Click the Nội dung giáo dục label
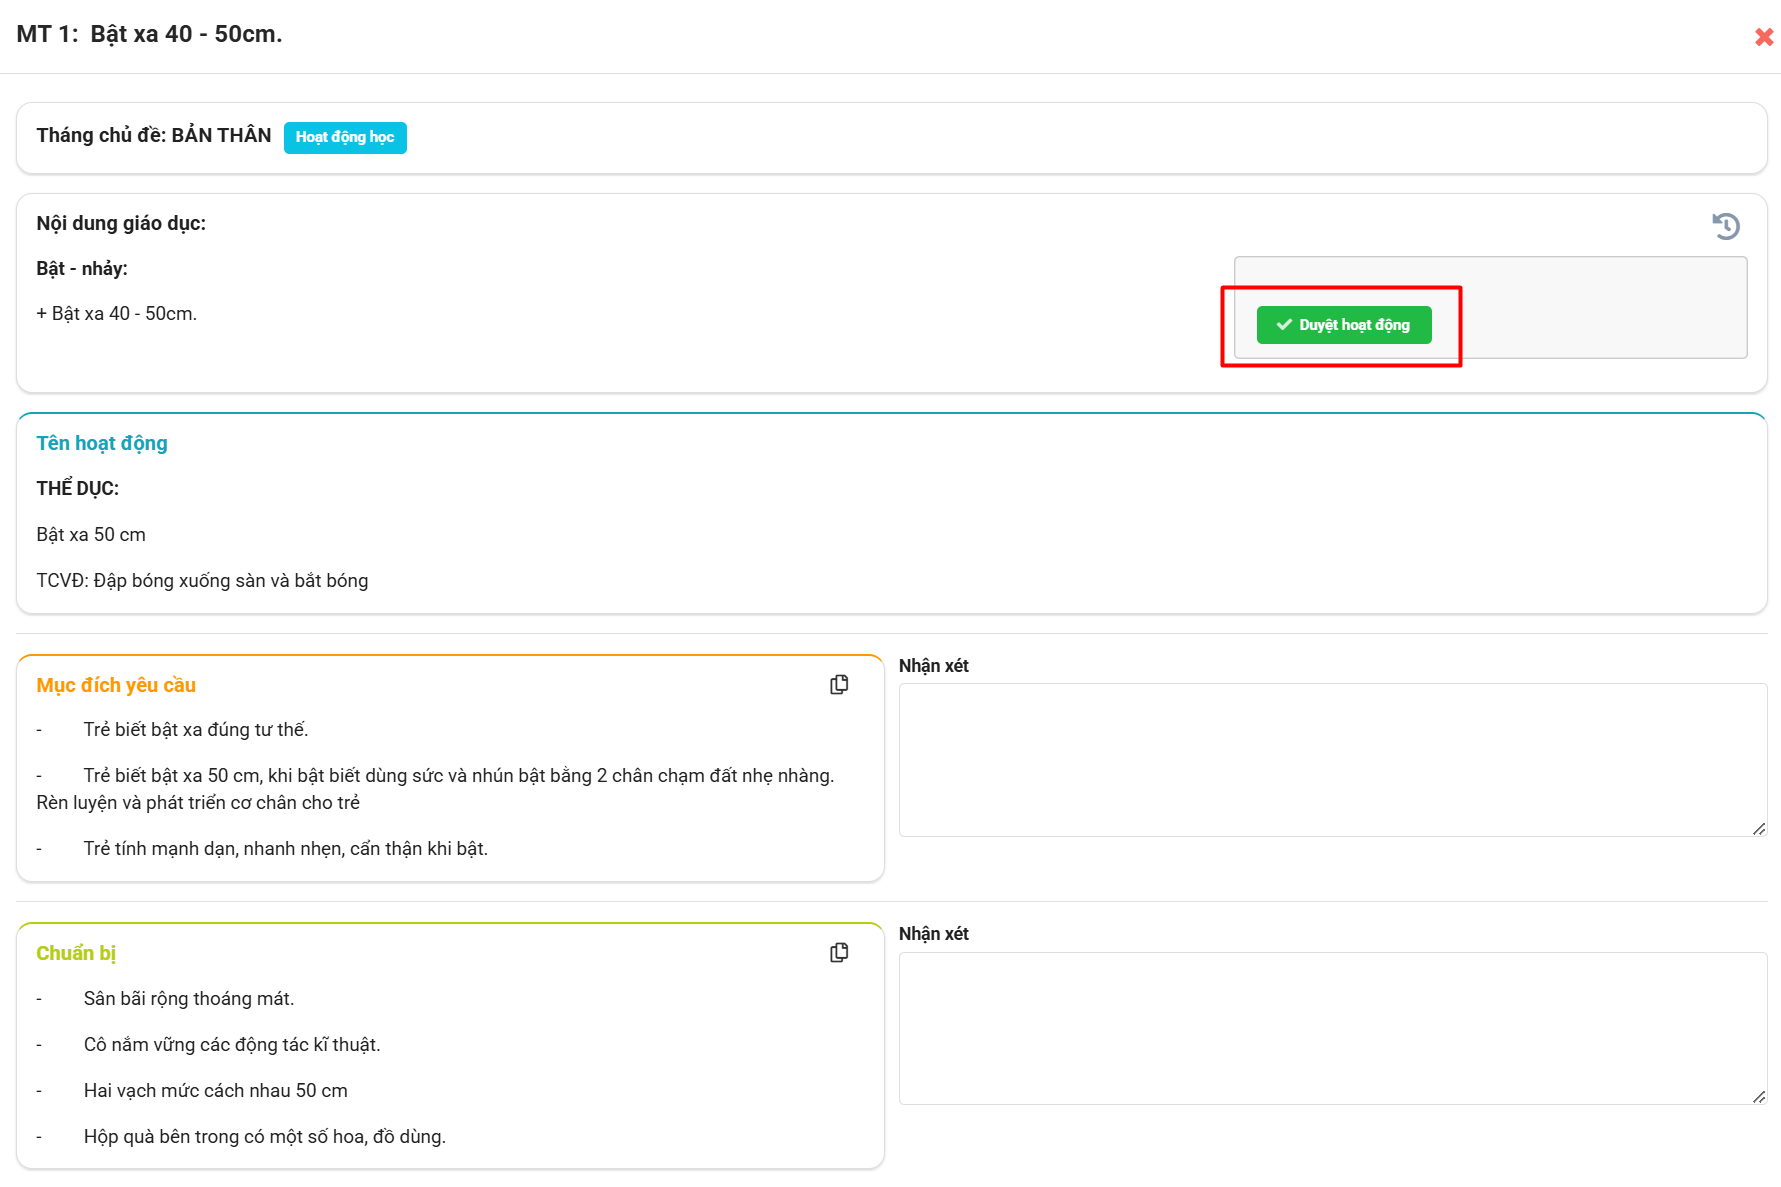This screenshot has height=1187, width=1781. [121, 223]
